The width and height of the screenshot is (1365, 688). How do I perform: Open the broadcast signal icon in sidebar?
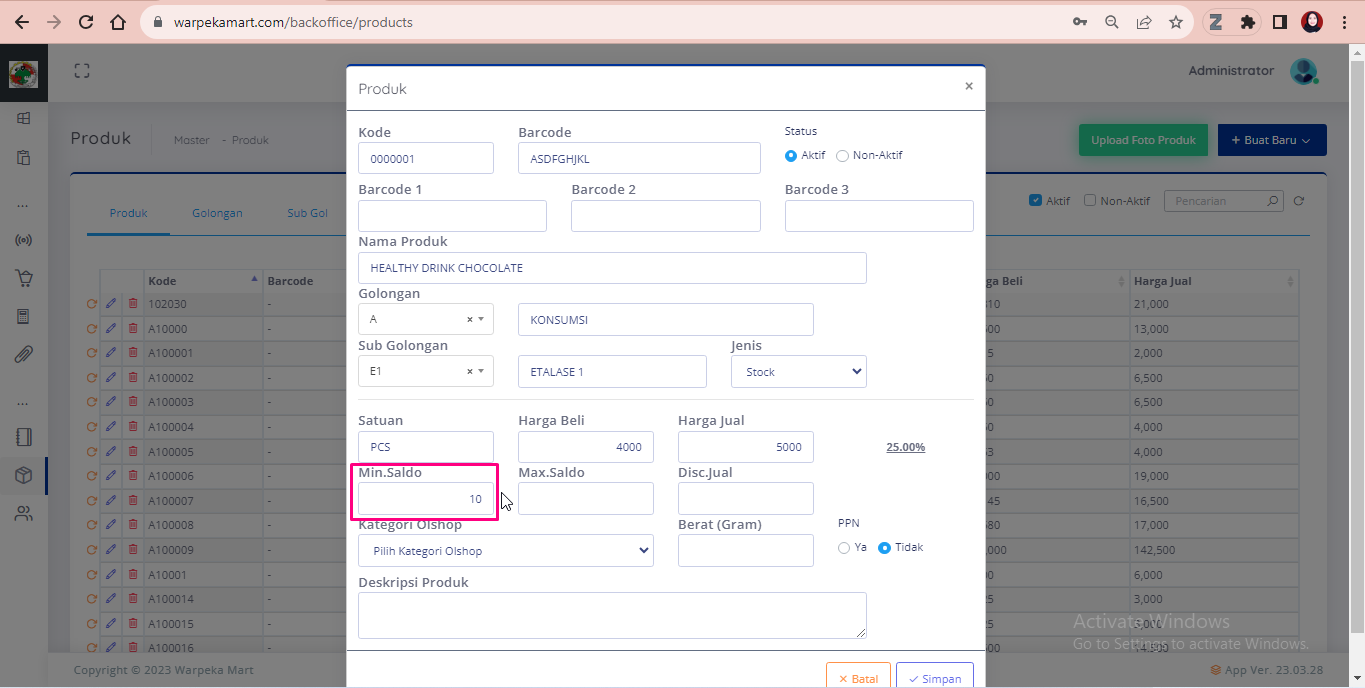pos(24,241)
